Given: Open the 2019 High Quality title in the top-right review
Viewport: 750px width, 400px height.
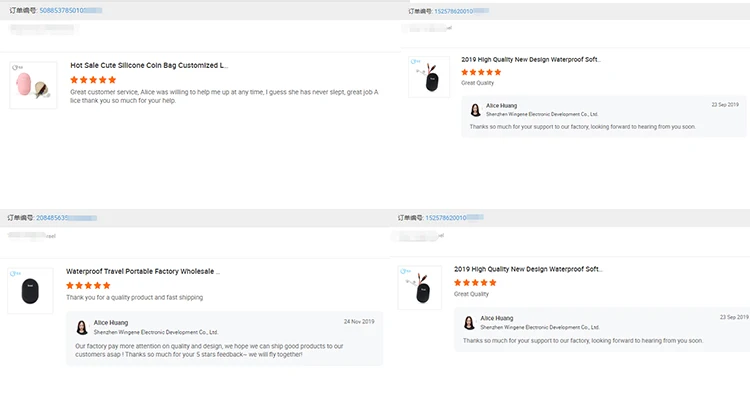Looking at the screenshot, I should click(531, 59).
